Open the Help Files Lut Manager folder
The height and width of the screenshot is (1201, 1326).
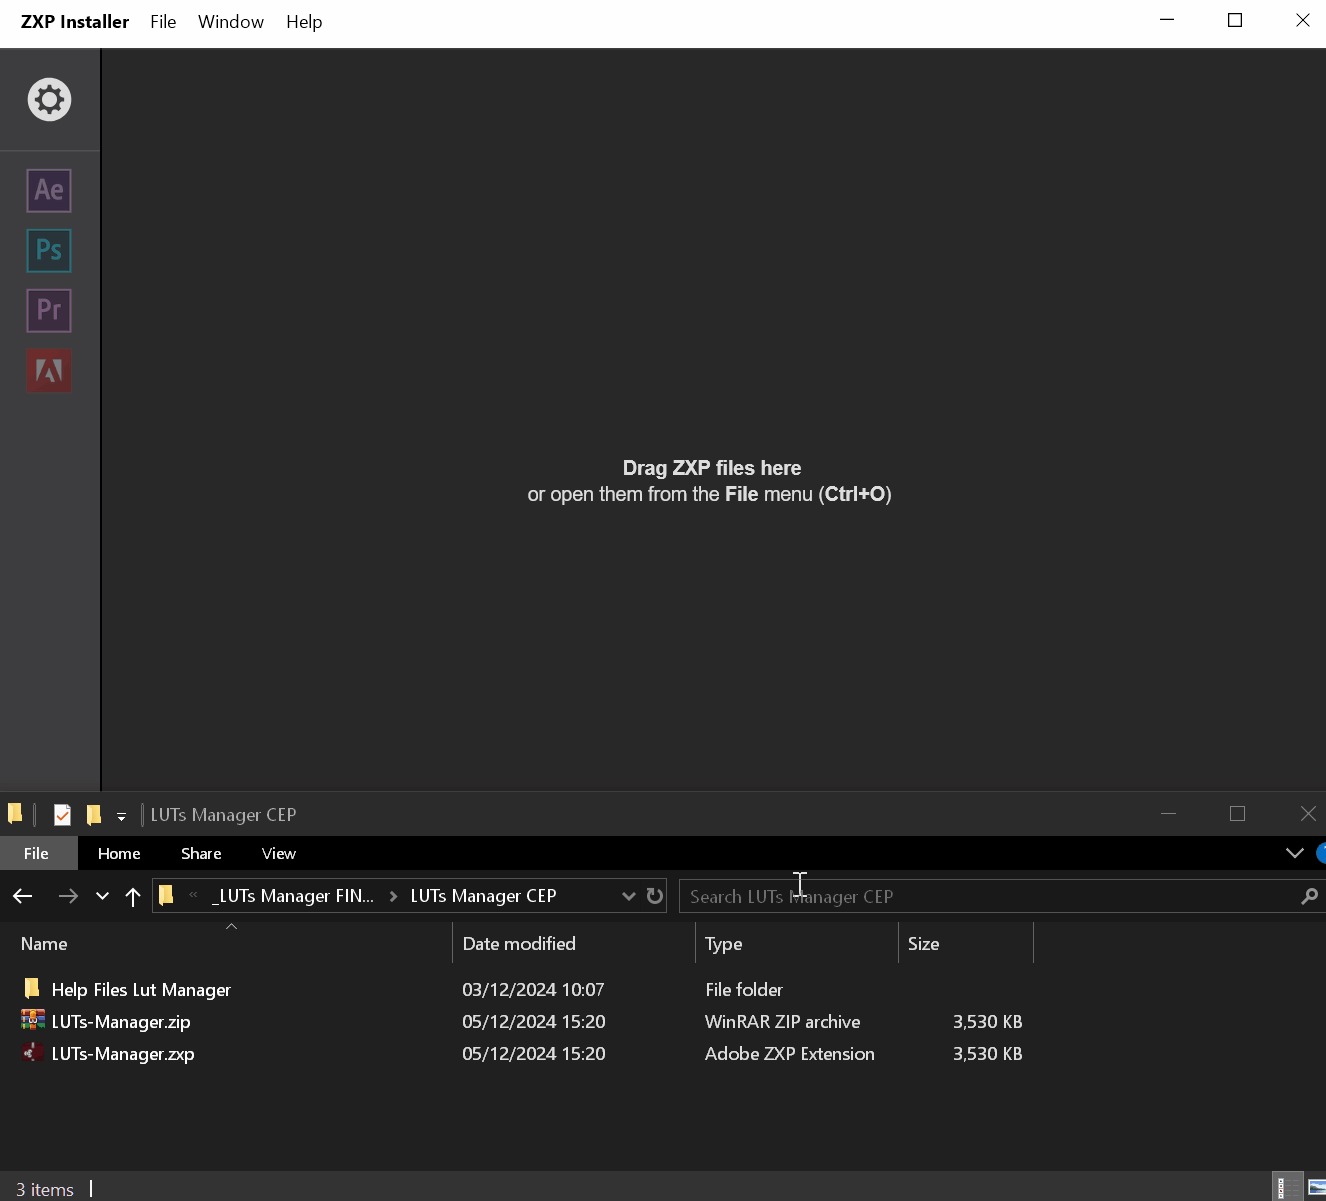click(140, 989)
